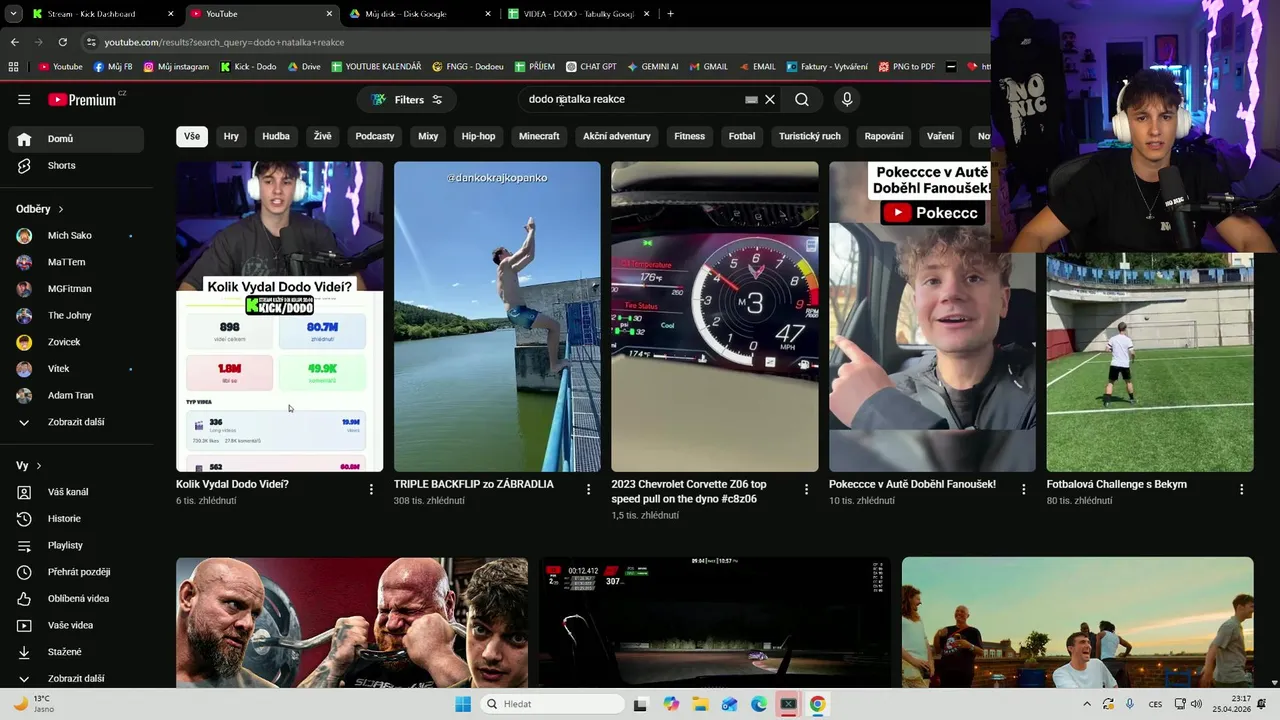1280x720 pixels.
Task: Select the 'Fotbal' filter chip
Action: [742, 136]
